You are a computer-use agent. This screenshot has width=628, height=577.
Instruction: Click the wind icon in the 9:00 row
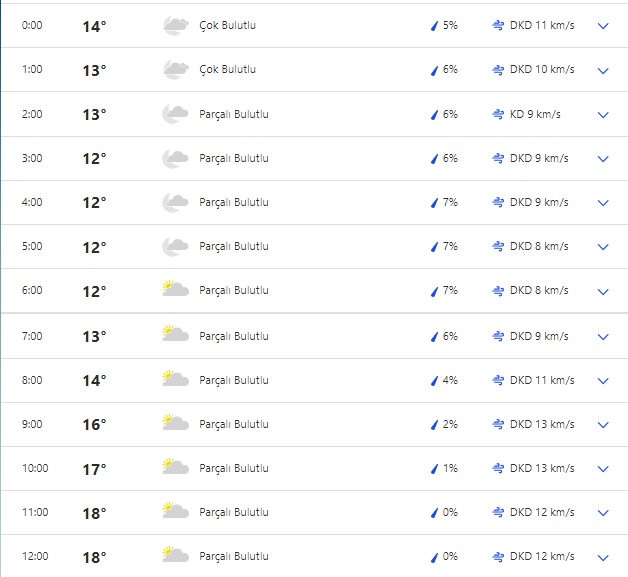coord(497,424)
